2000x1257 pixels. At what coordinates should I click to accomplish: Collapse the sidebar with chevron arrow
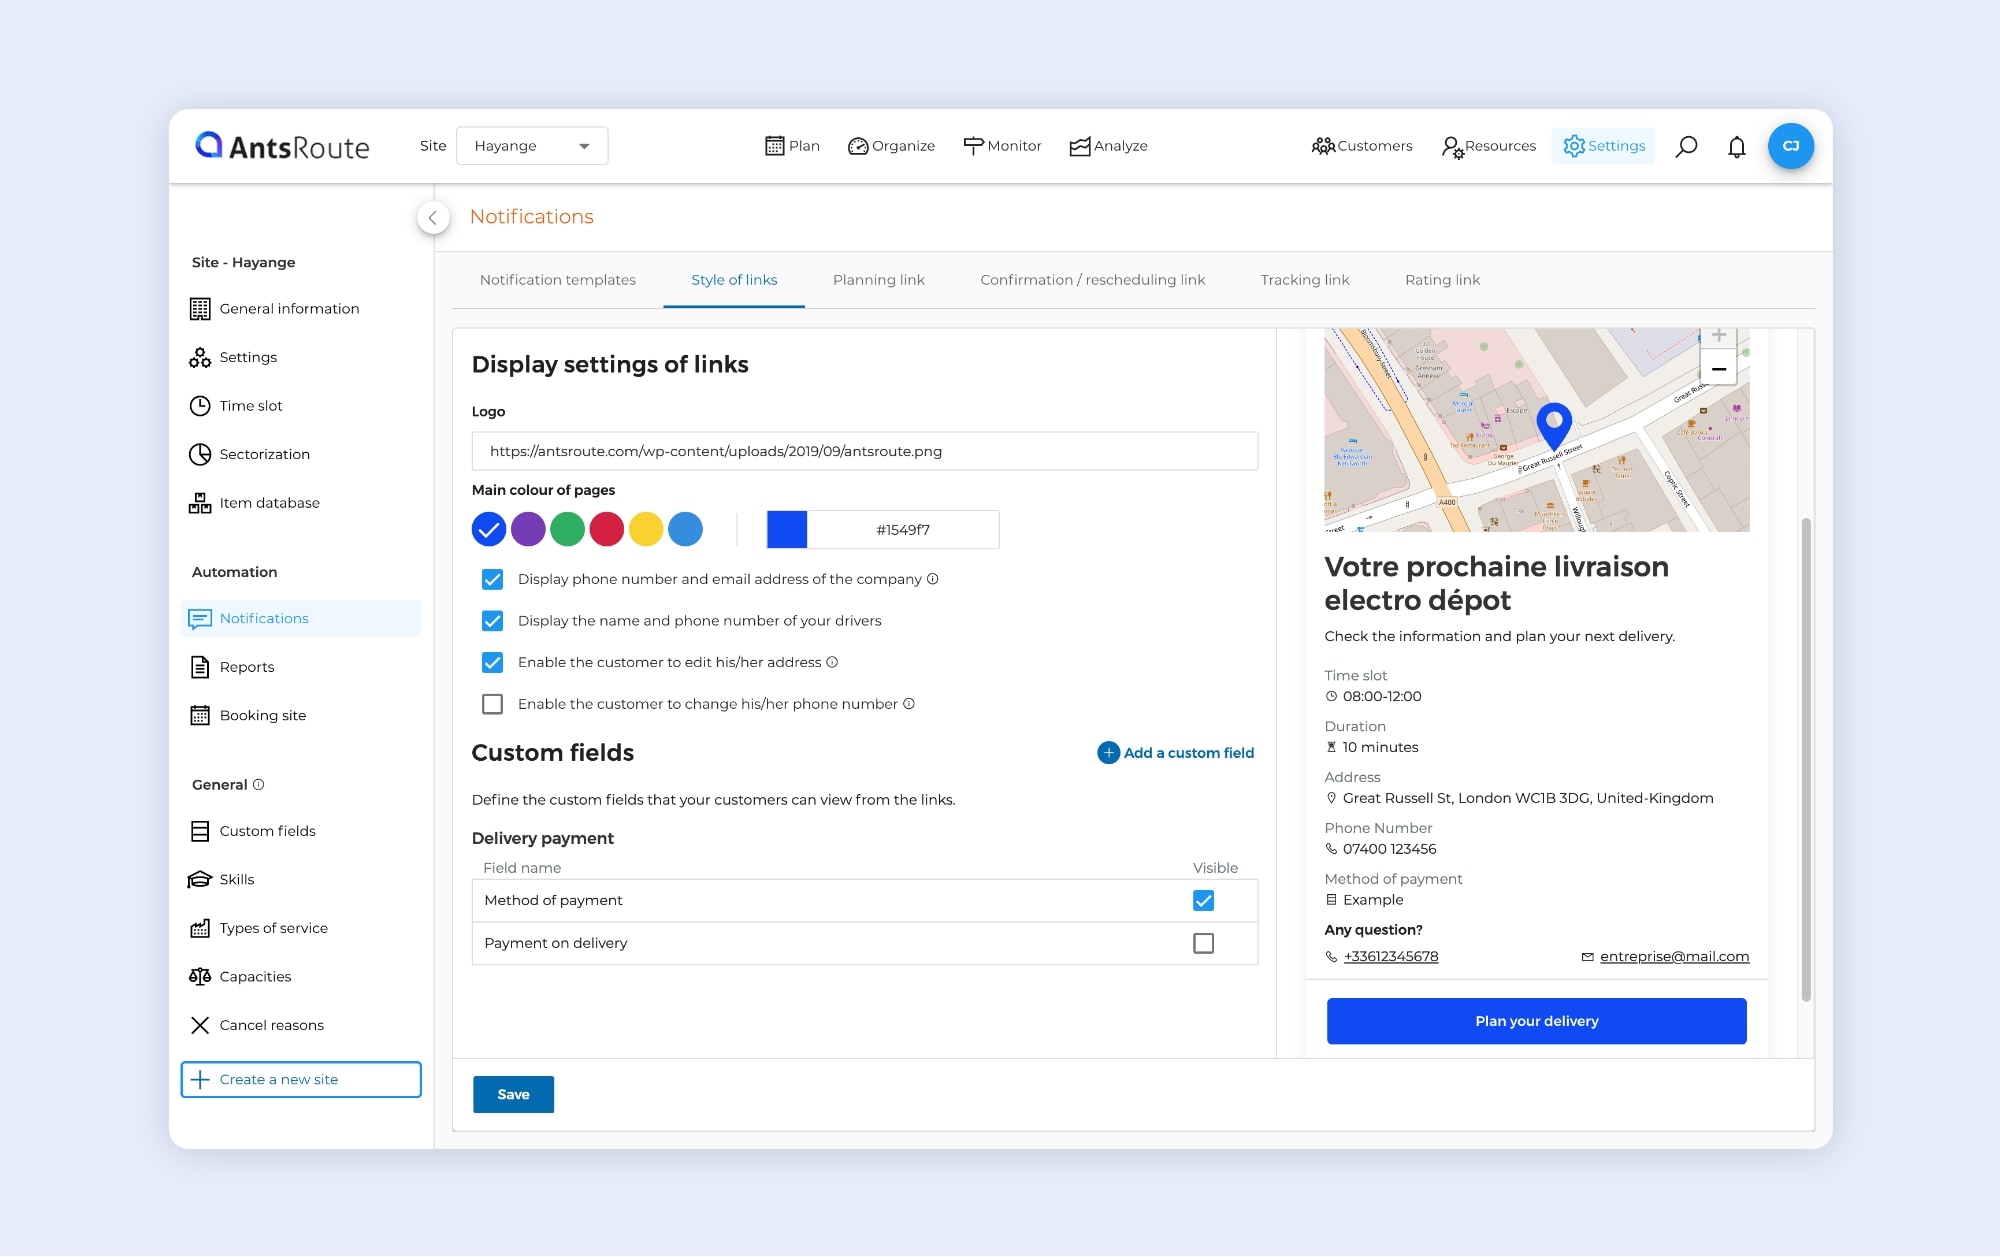click(433, 217)
